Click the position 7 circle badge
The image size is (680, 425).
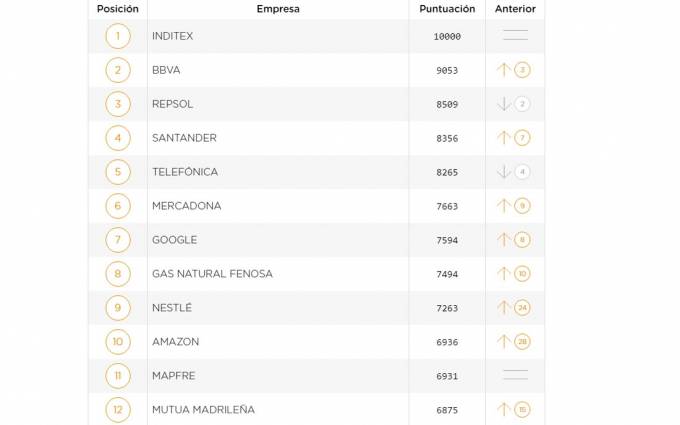coord(118,240)
